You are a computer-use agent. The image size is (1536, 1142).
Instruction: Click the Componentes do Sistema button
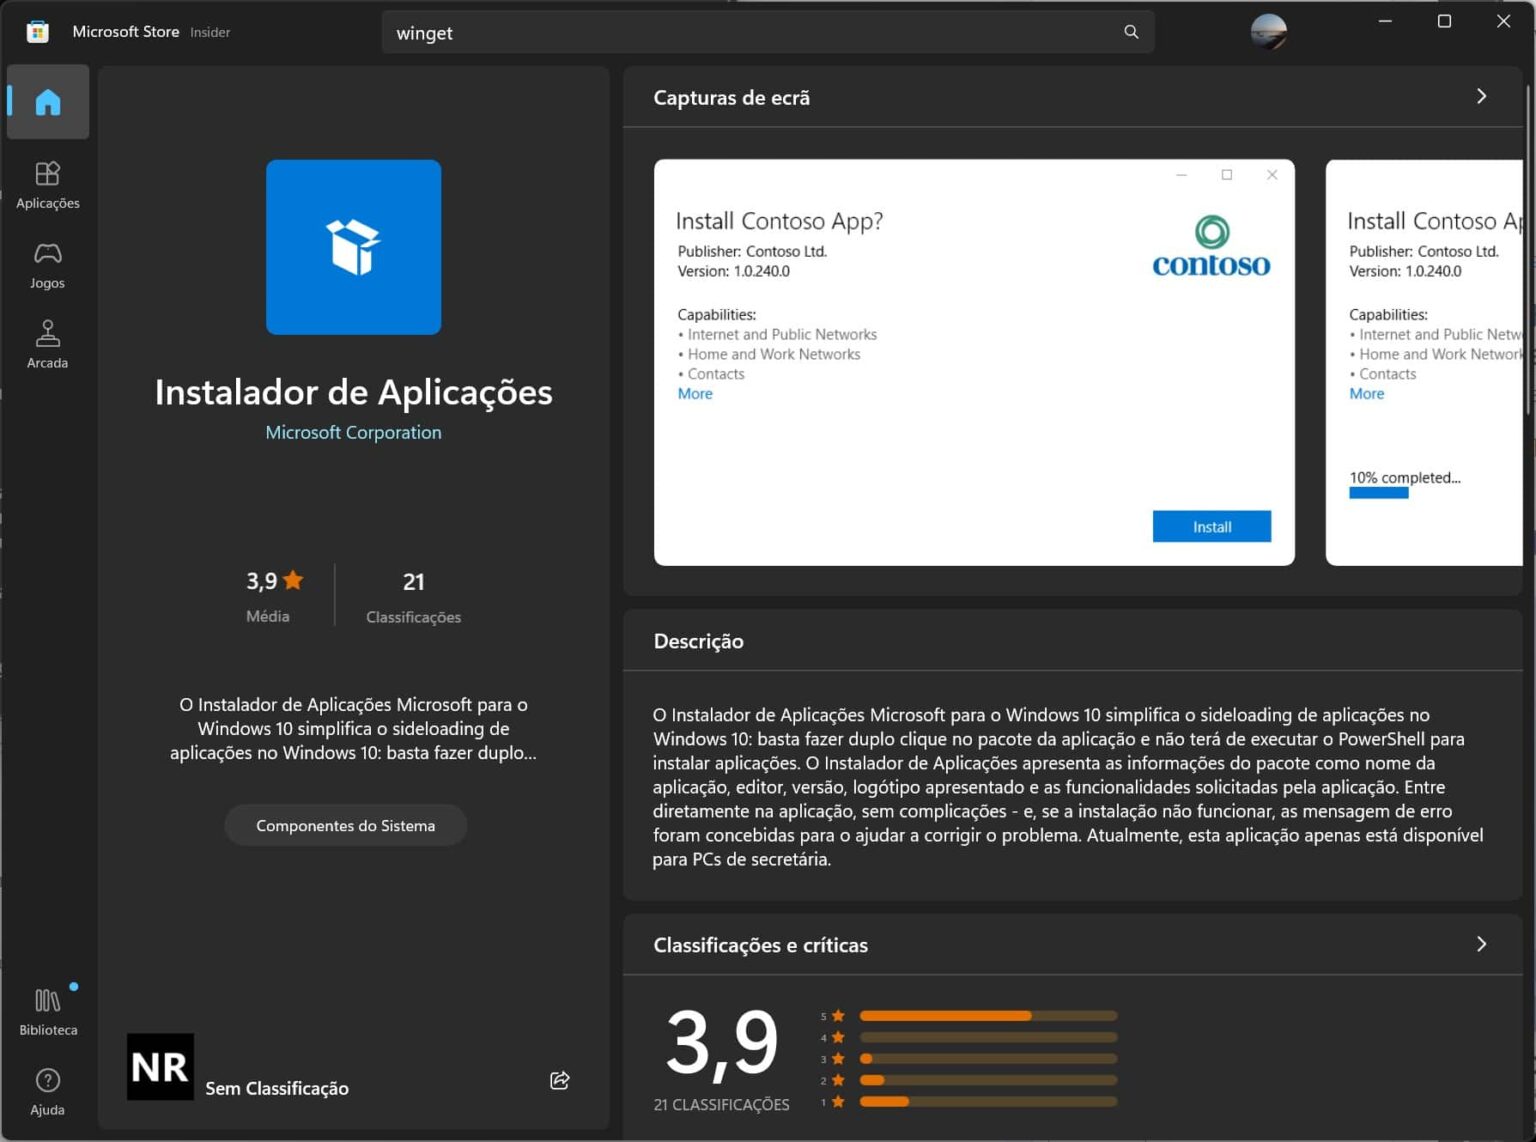(345, 825)
